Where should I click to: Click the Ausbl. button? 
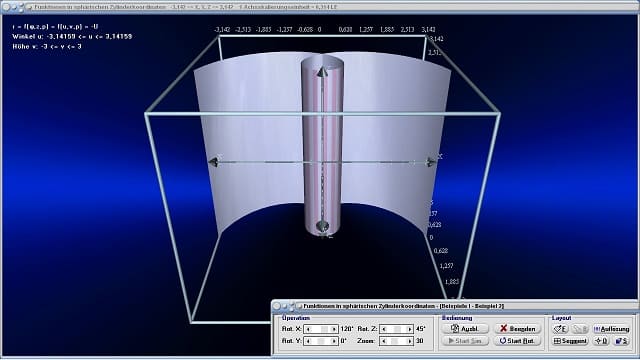click(465, 329)
